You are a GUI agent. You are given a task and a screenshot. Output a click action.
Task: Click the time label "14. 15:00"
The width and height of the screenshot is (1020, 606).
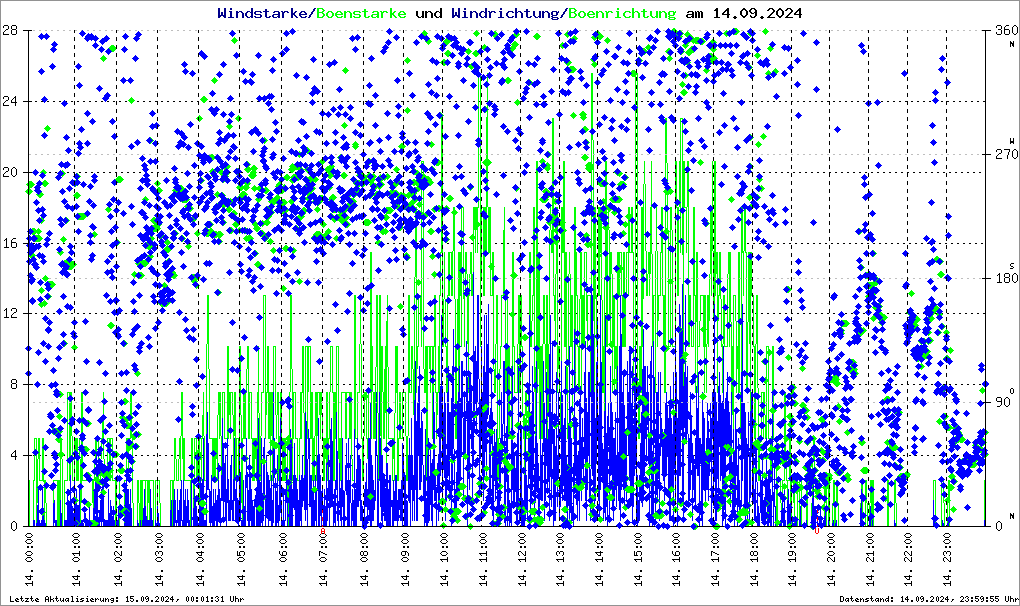638,560
